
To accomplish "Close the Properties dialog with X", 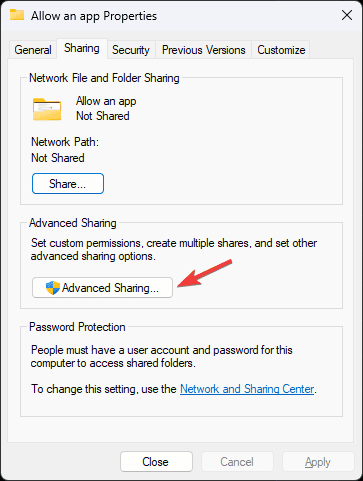I will click(347, 15).
